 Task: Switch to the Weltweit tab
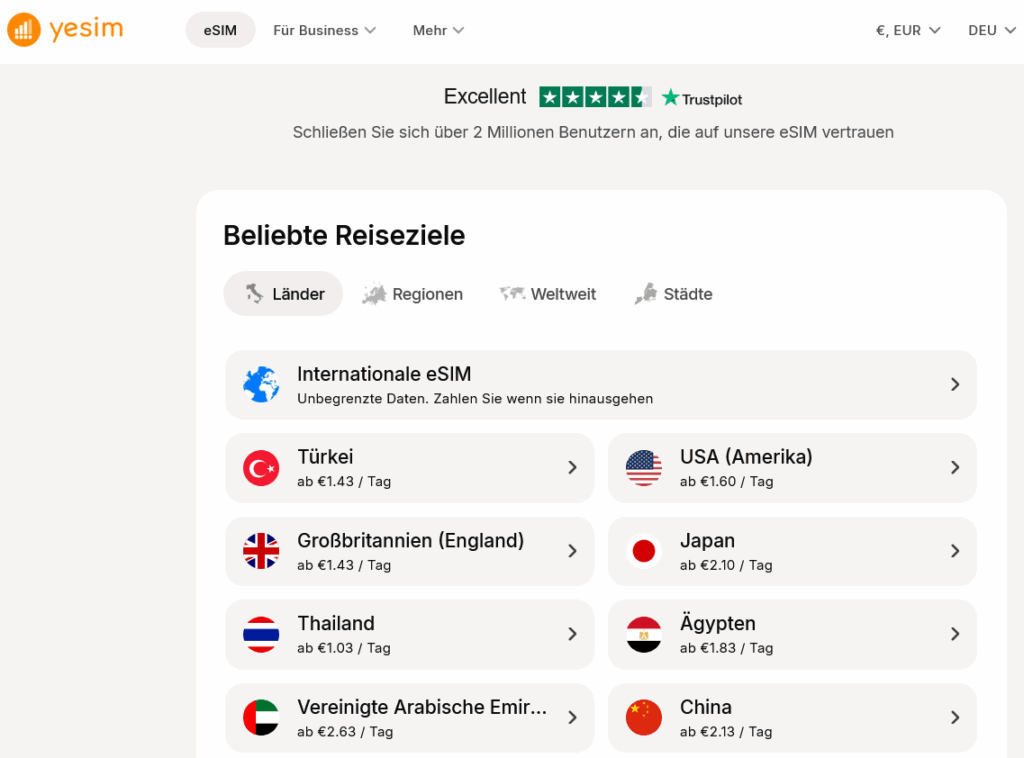point(547,293)
